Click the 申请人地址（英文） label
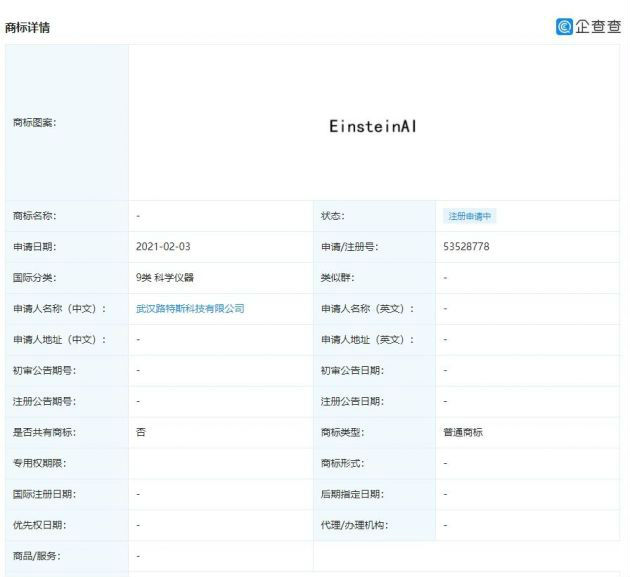 367,340
